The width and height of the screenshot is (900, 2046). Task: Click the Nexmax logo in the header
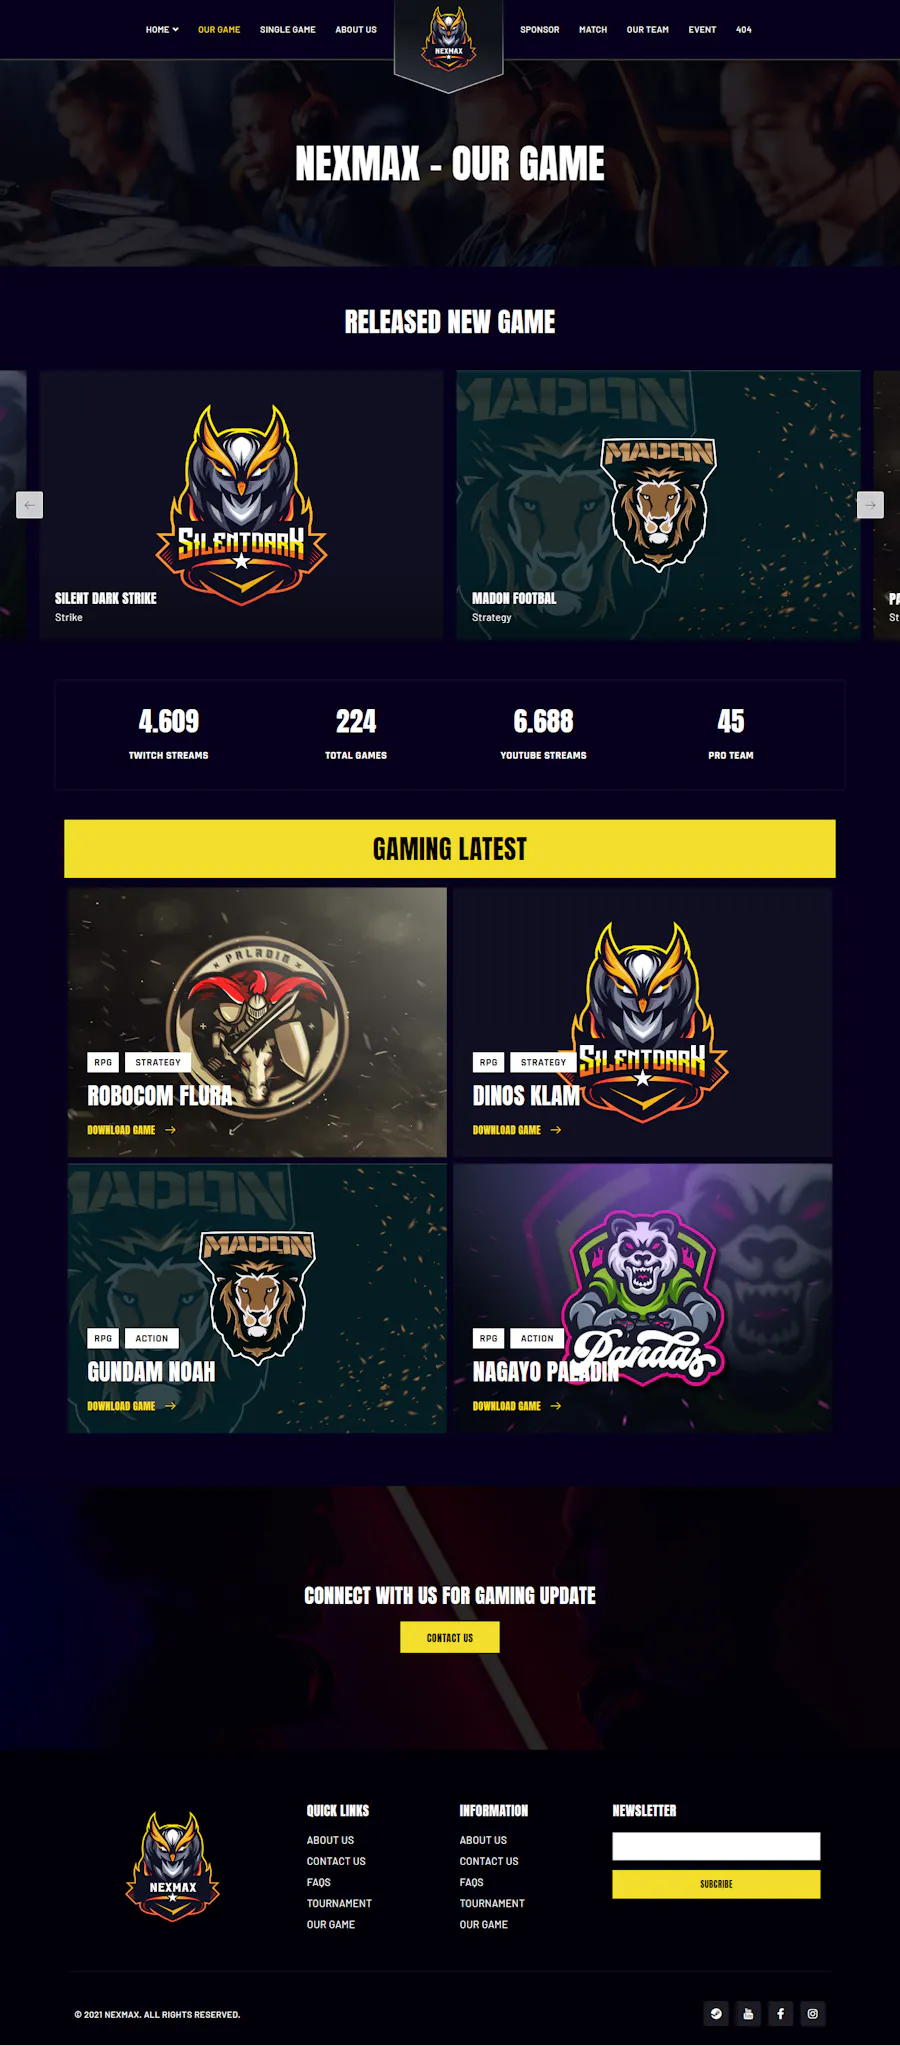pyautogui.click(x=448, y=40)
